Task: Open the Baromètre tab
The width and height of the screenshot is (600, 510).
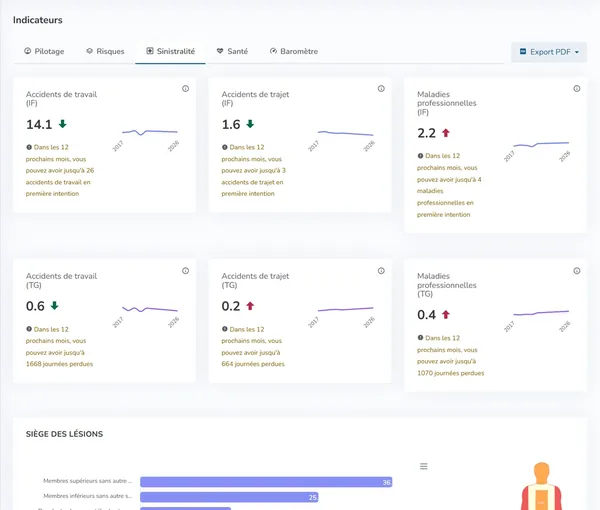Action: [x=294, y=51]
